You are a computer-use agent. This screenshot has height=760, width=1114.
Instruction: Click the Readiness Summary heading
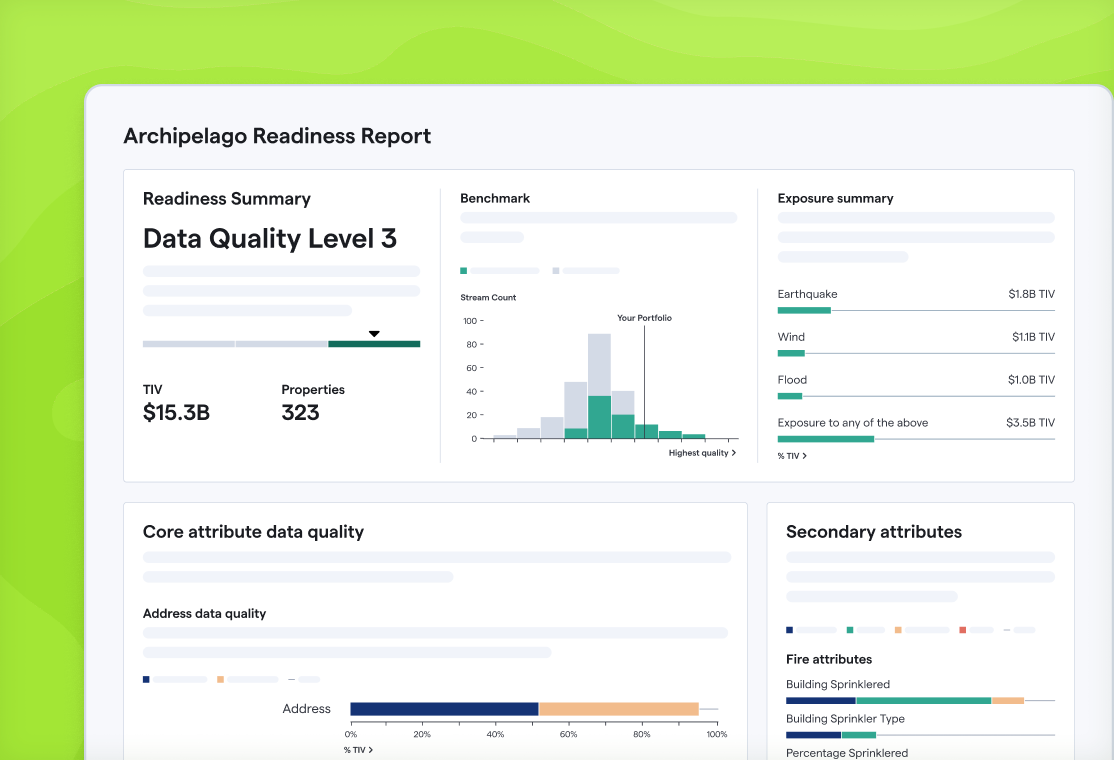point(227,199)
